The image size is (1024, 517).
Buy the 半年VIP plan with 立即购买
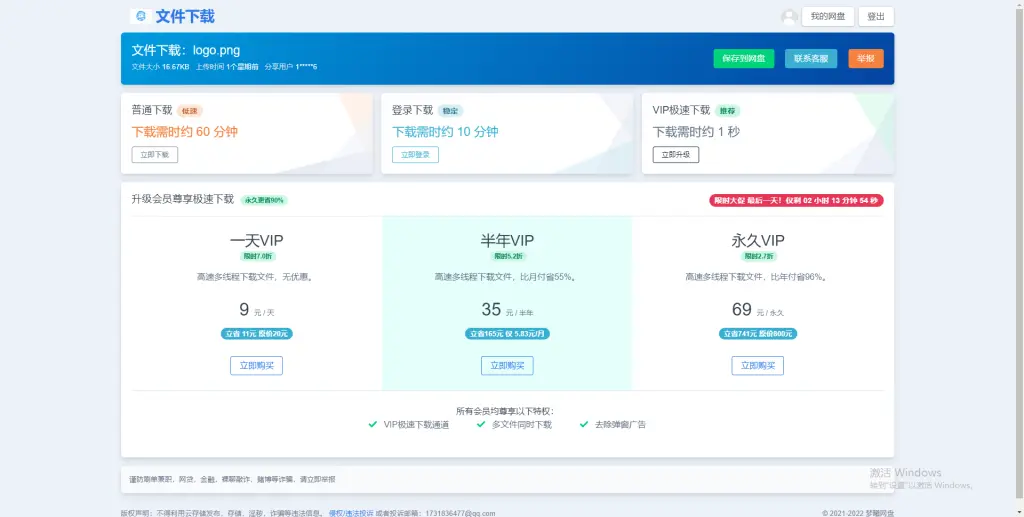(x=507, y=366)
